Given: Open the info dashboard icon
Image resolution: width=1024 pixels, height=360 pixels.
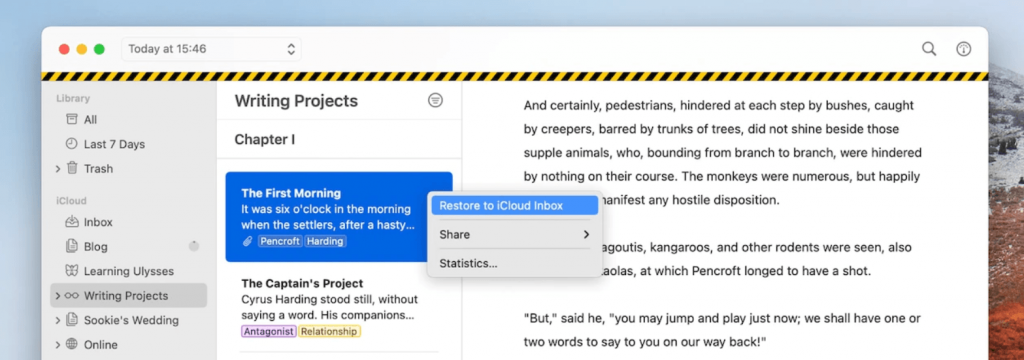Looking at the screenshot, I should click(x=963, y=49).
